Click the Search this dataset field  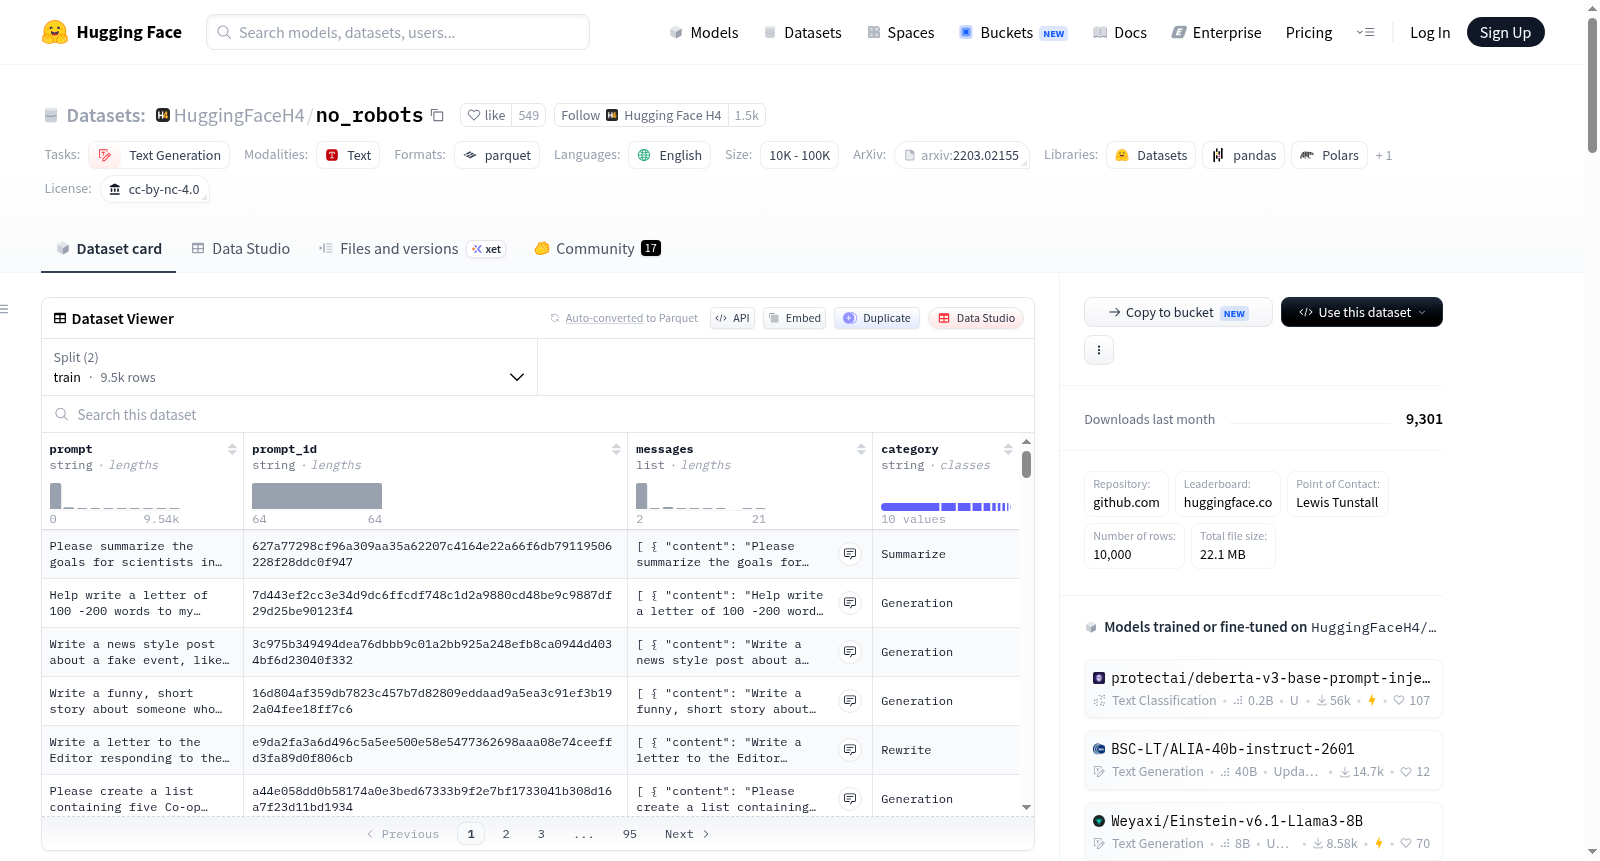(x=538, y=414)
